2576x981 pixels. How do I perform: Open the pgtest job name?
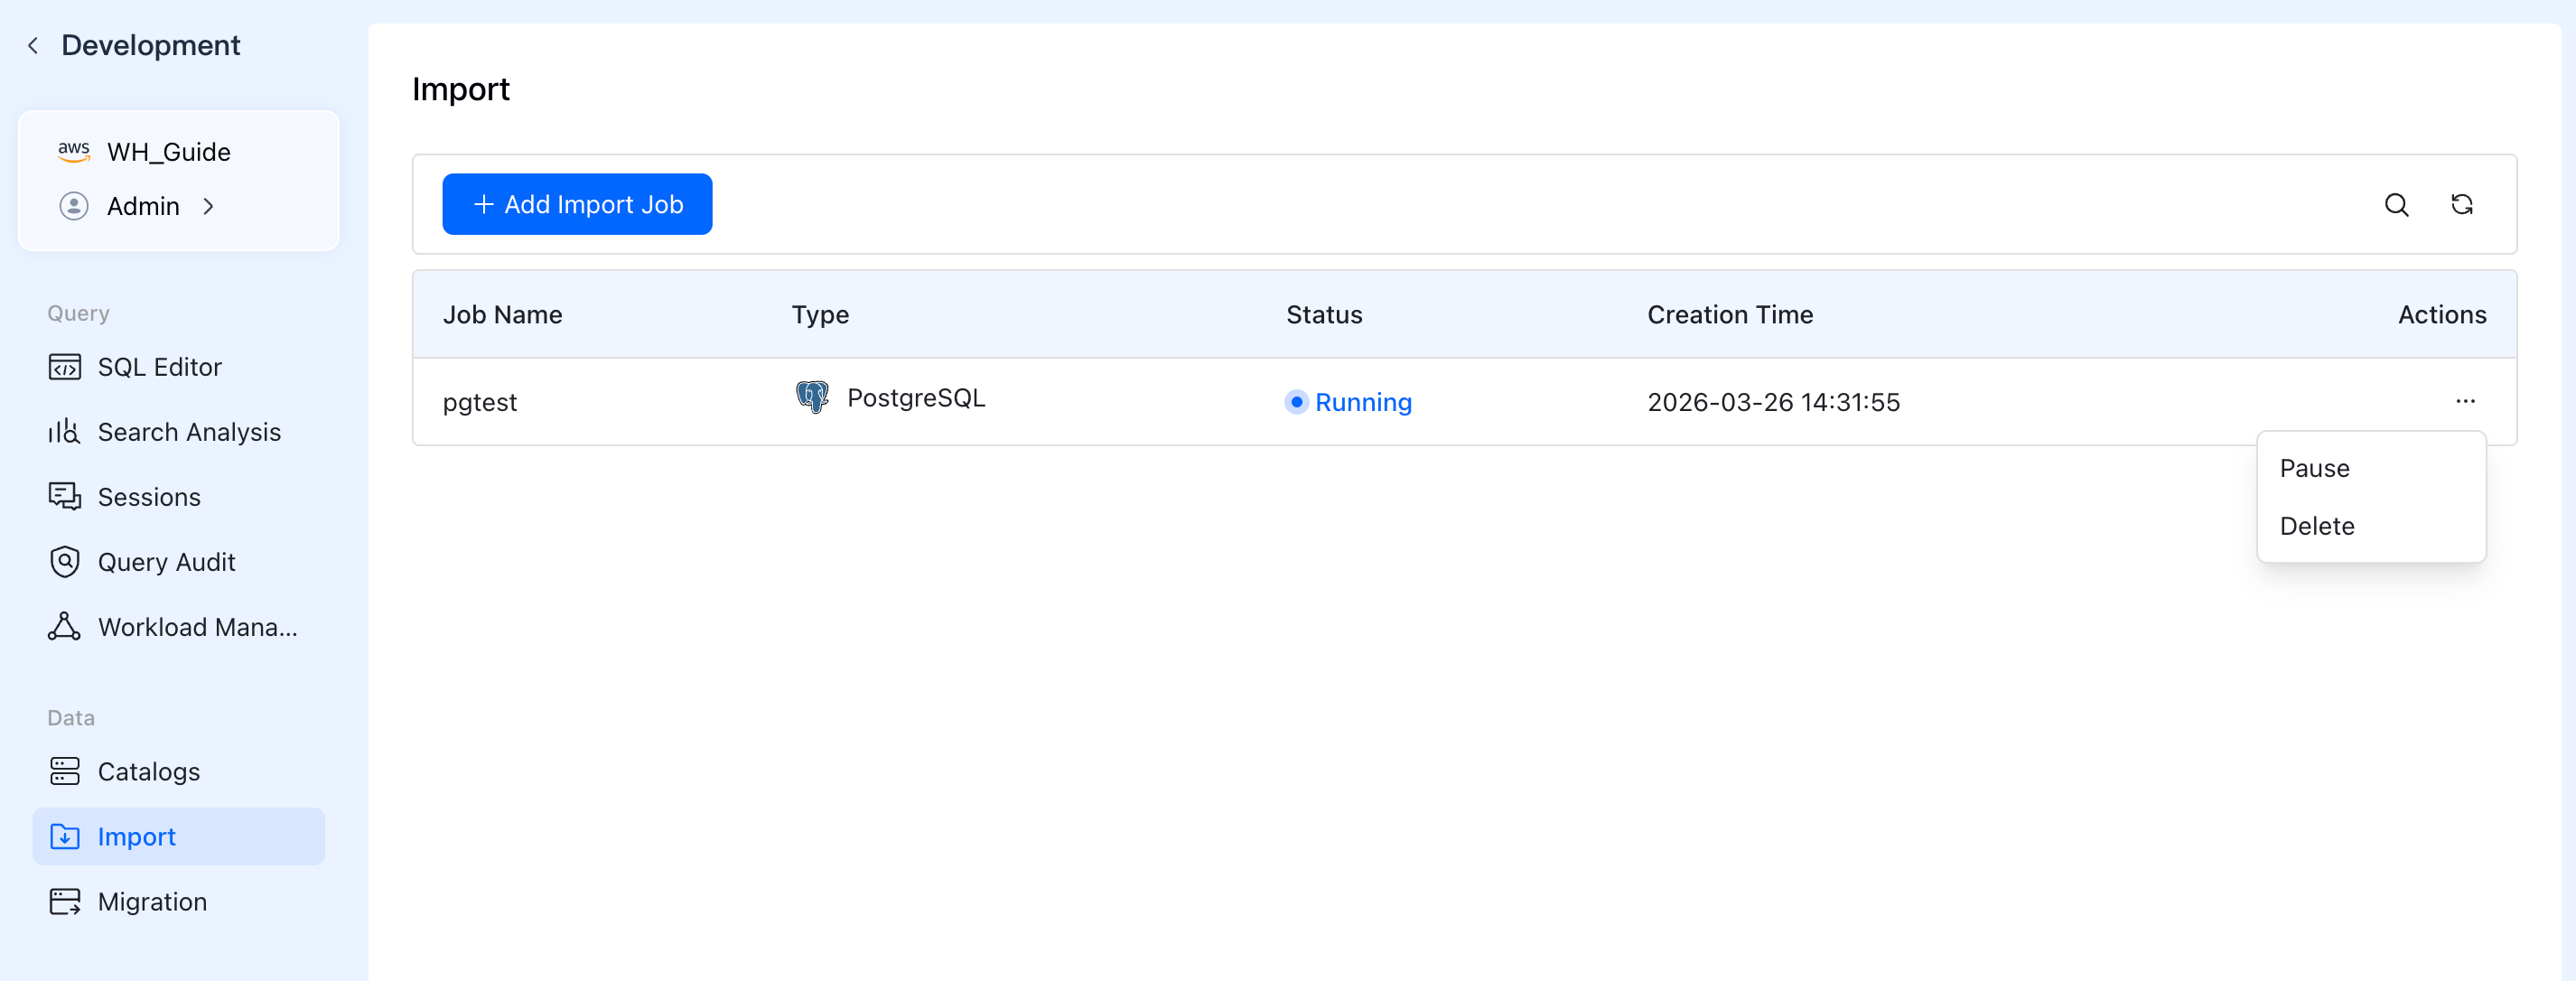pos(479,402)
